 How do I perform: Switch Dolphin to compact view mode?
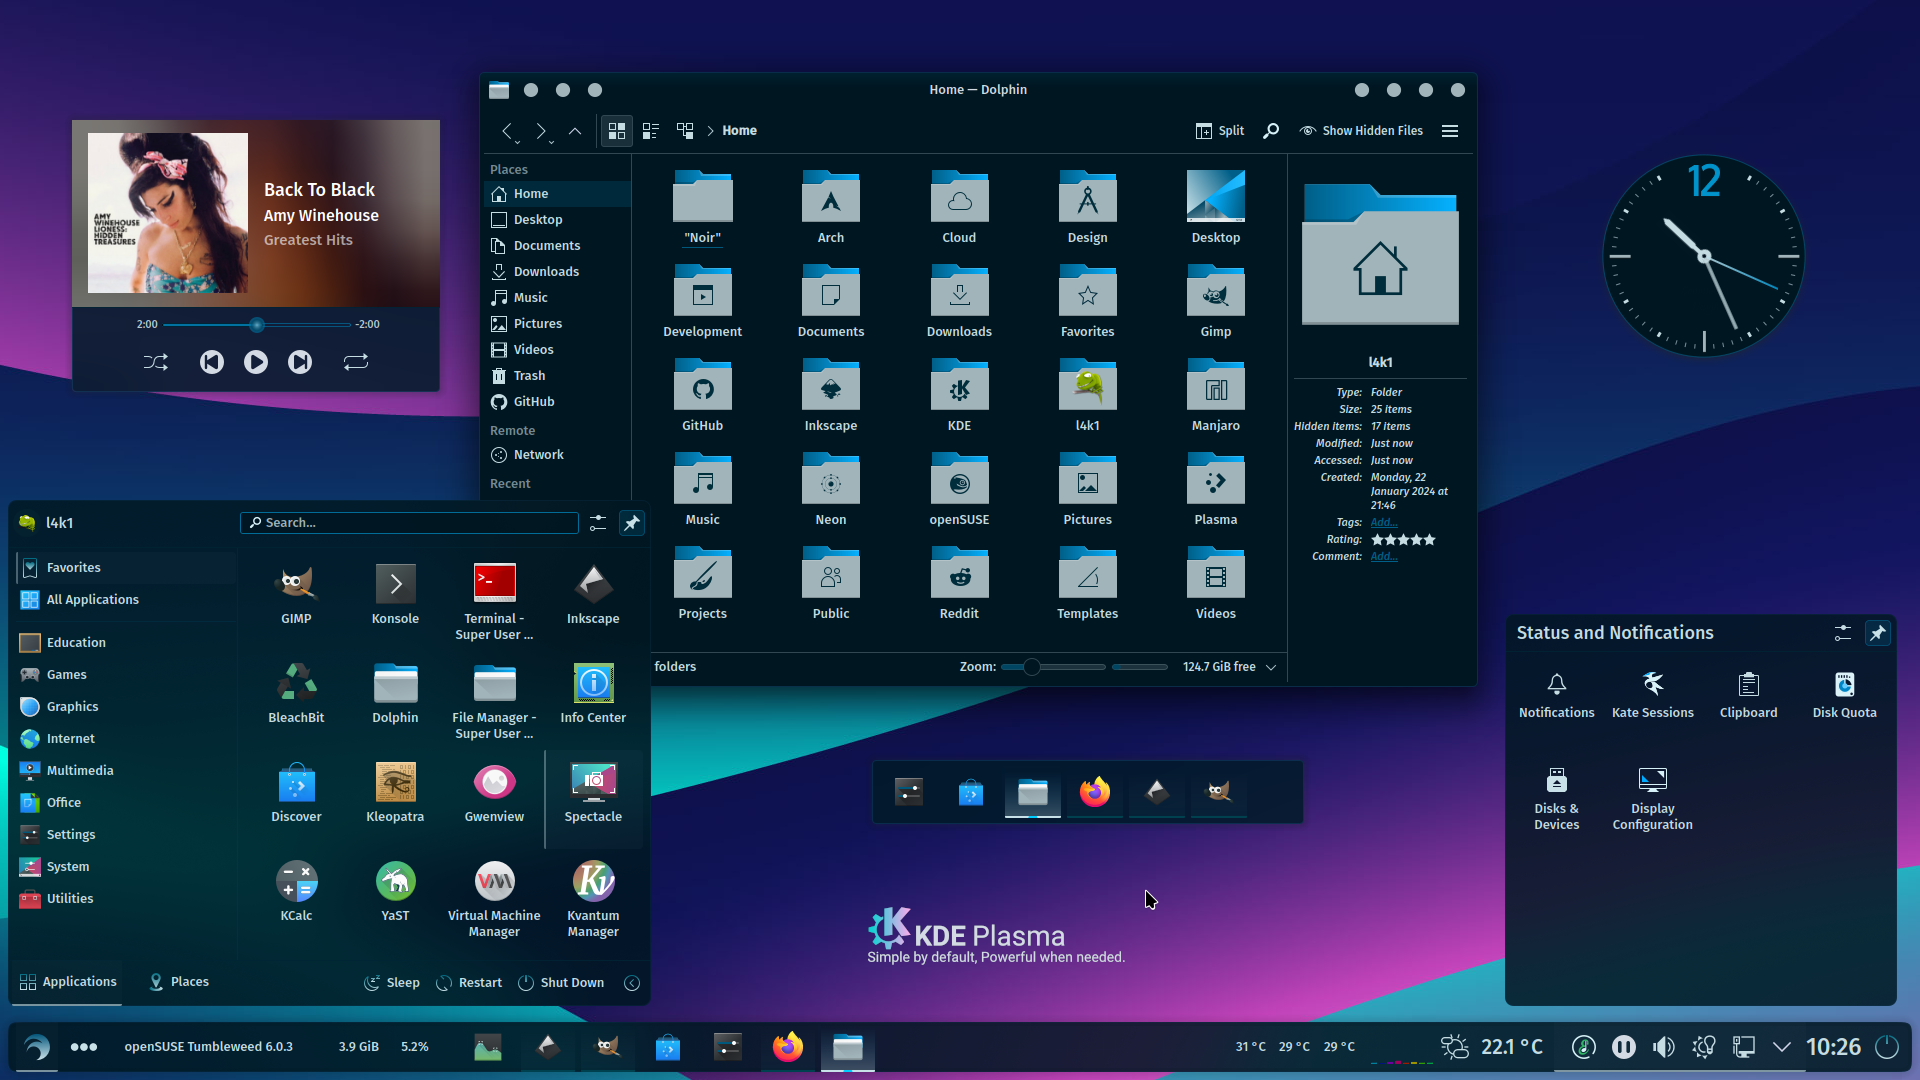point(650,131)
